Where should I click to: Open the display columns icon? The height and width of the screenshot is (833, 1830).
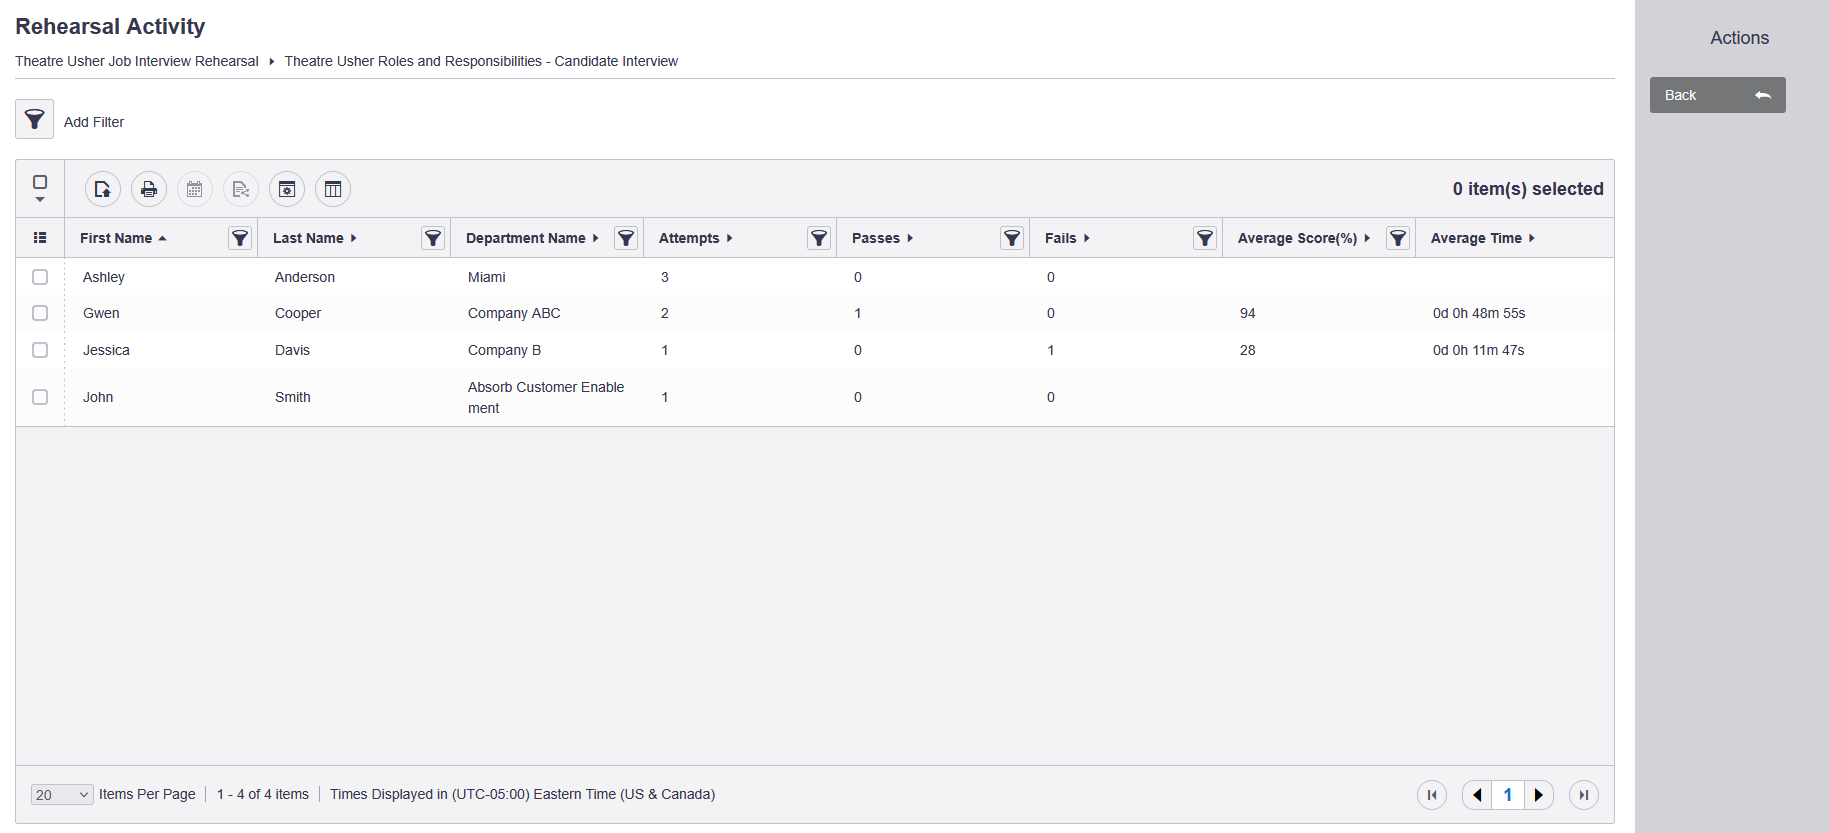333,189
